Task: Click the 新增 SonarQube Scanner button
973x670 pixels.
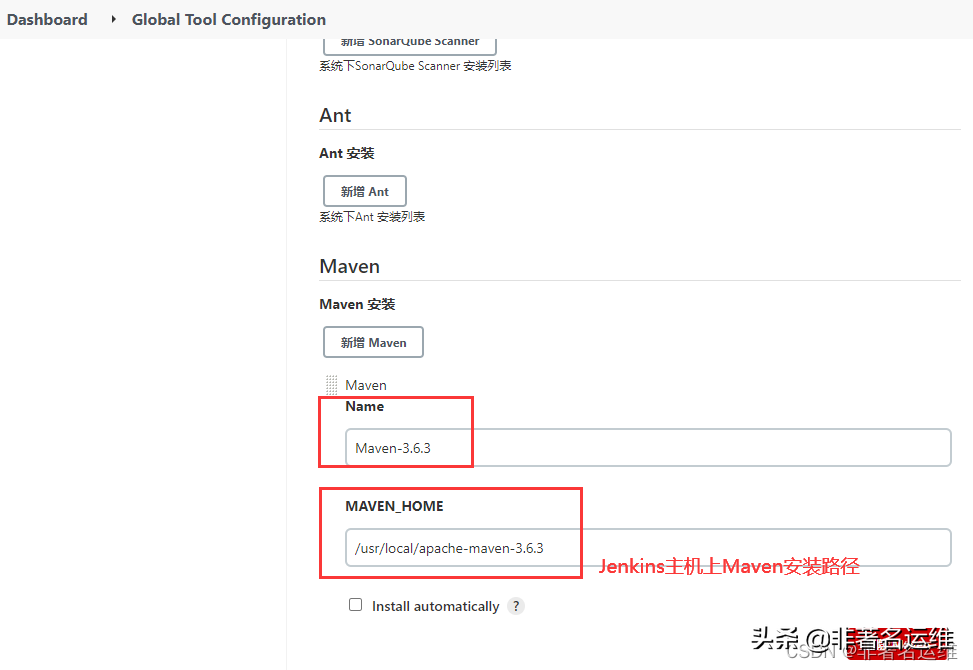Action: point(409,42)
